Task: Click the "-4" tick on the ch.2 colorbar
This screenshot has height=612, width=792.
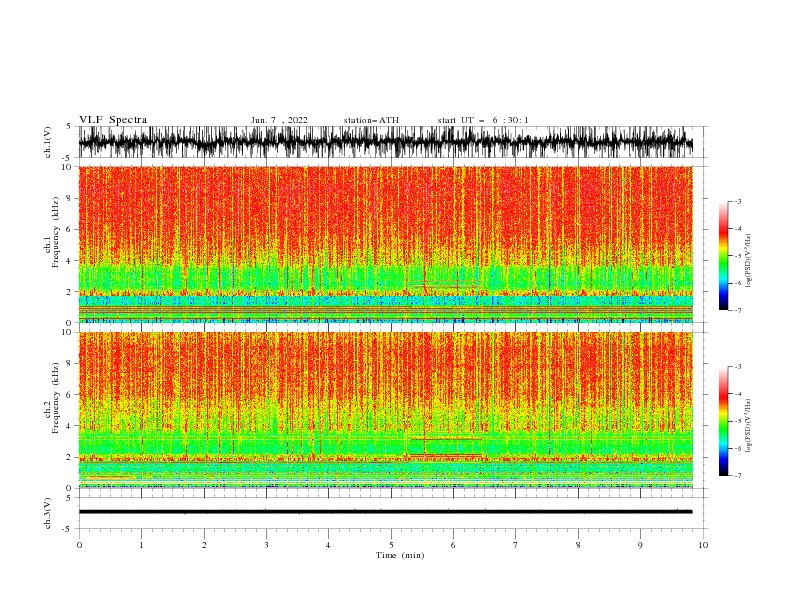Action: click(x=737, y=394)
